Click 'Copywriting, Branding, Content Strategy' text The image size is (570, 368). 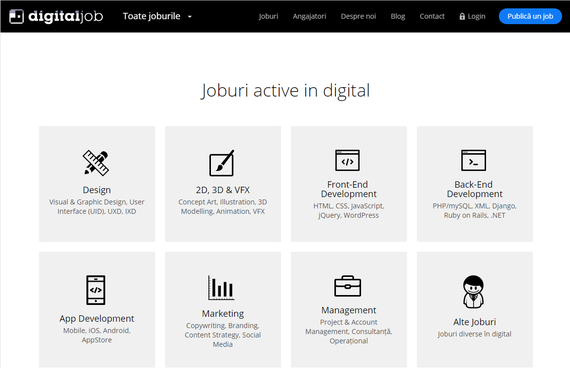[x=223, y=335]
